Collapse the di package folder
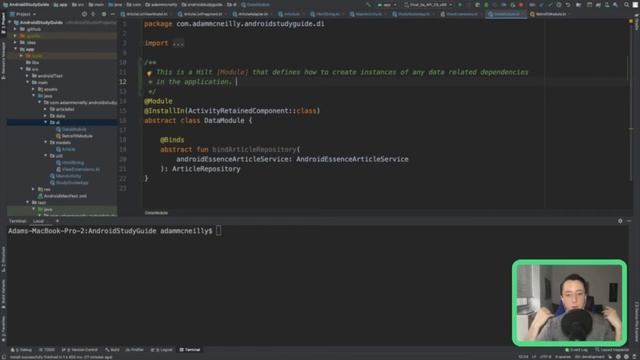 [46, 122]
